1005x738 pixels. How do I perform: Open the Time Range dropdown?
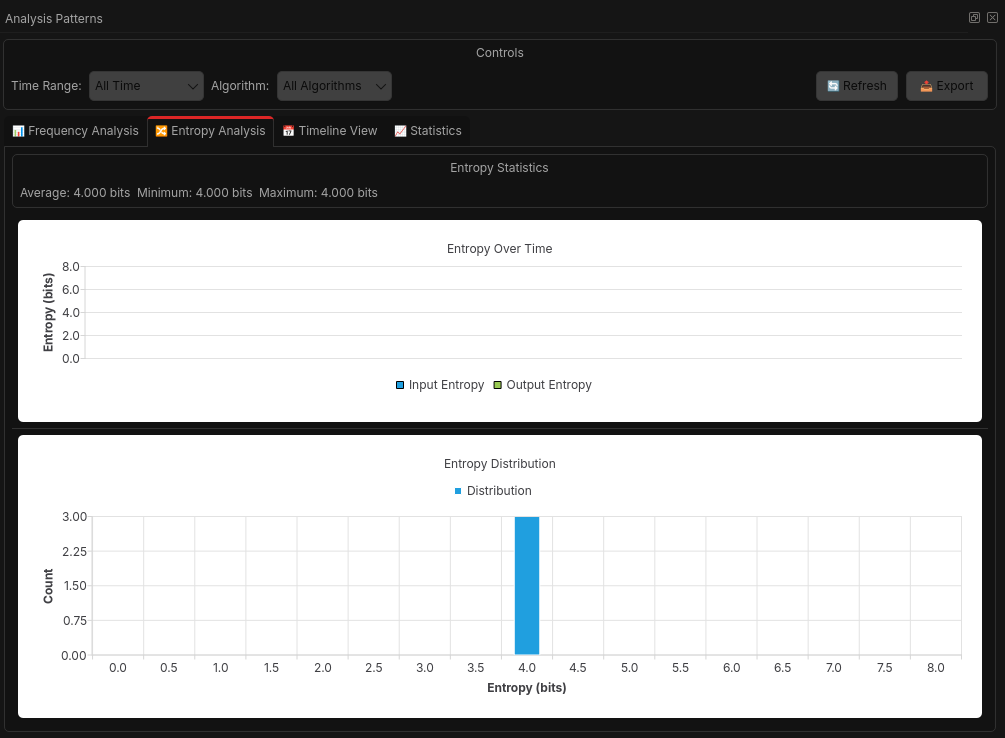(146, 86)
